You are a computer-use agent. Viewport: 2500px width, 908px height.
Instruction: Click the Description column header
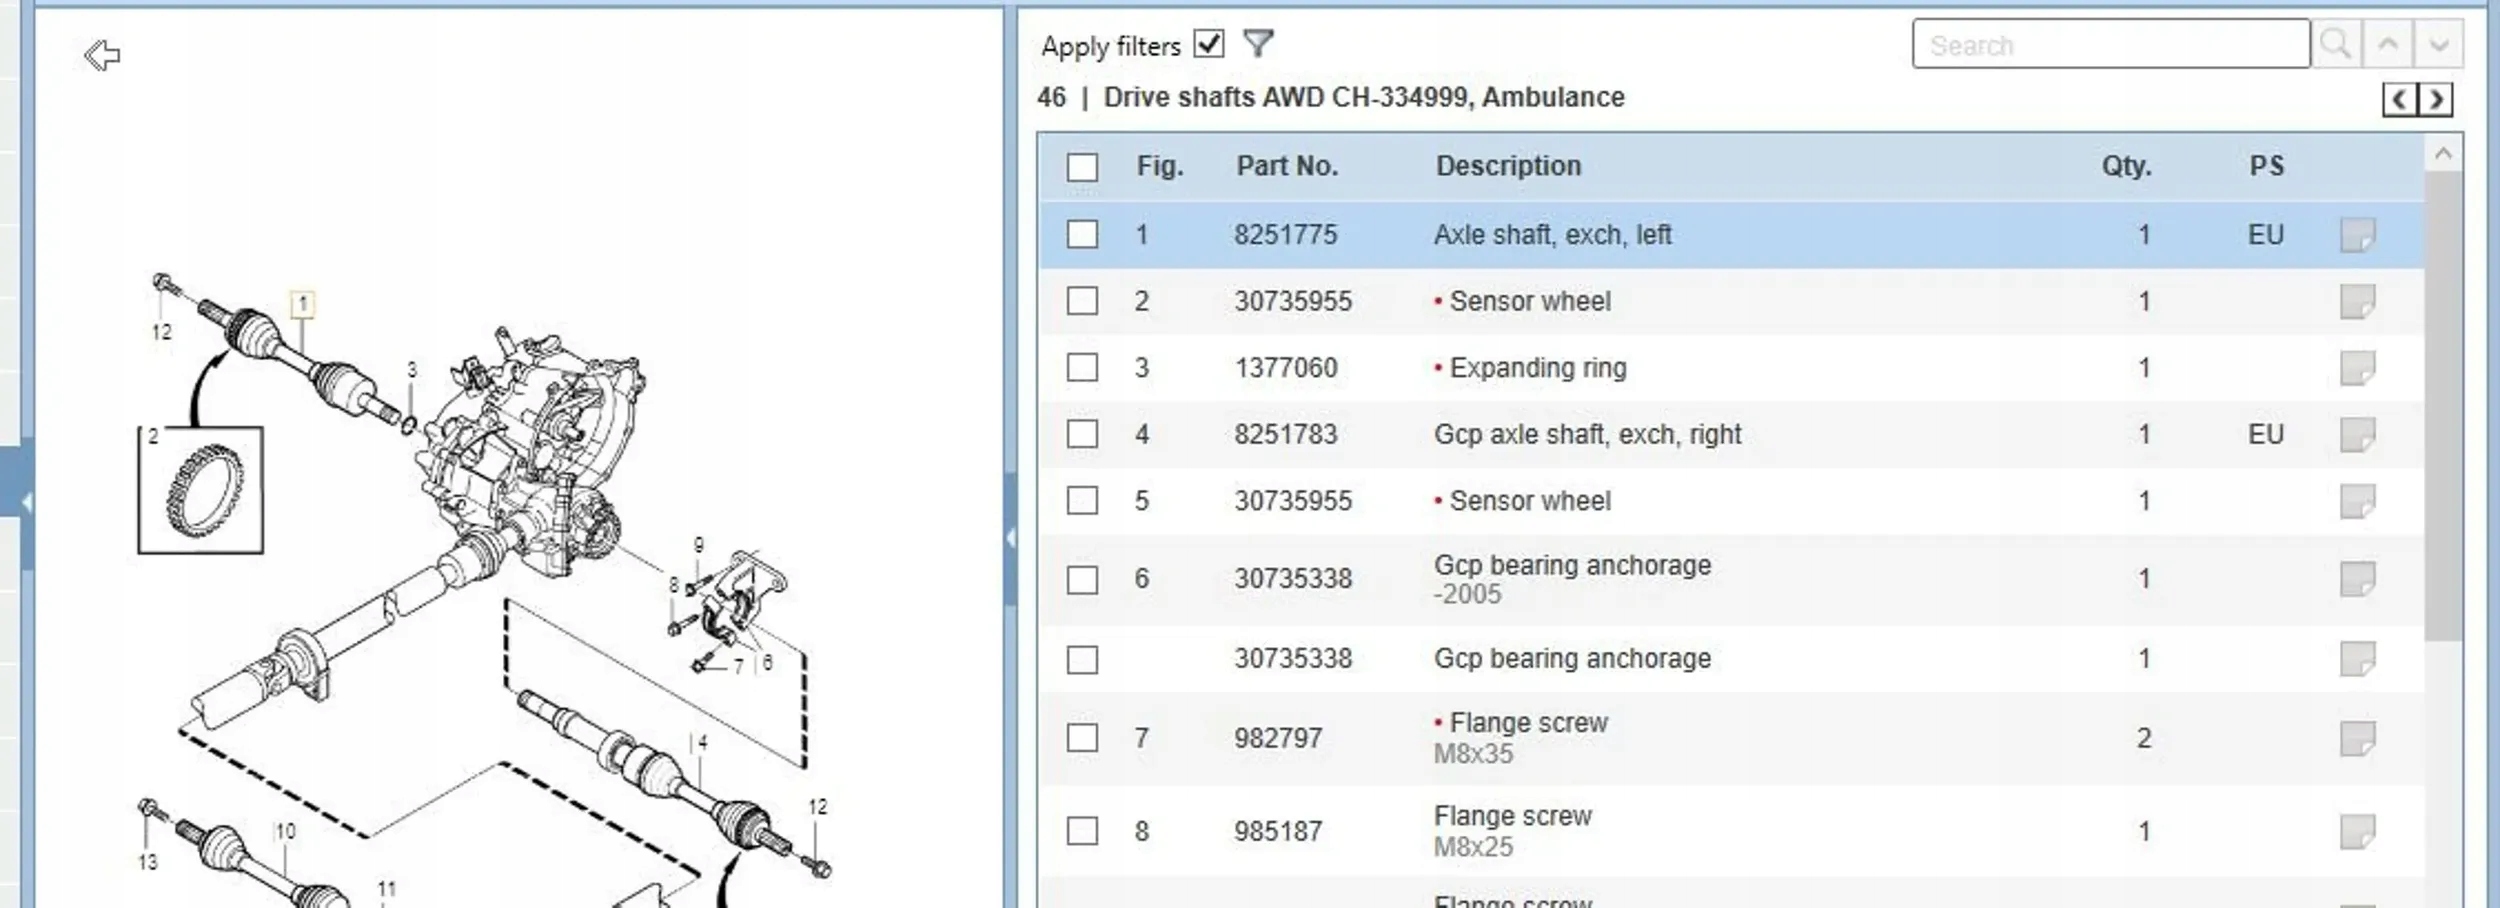coord(1508,166)
